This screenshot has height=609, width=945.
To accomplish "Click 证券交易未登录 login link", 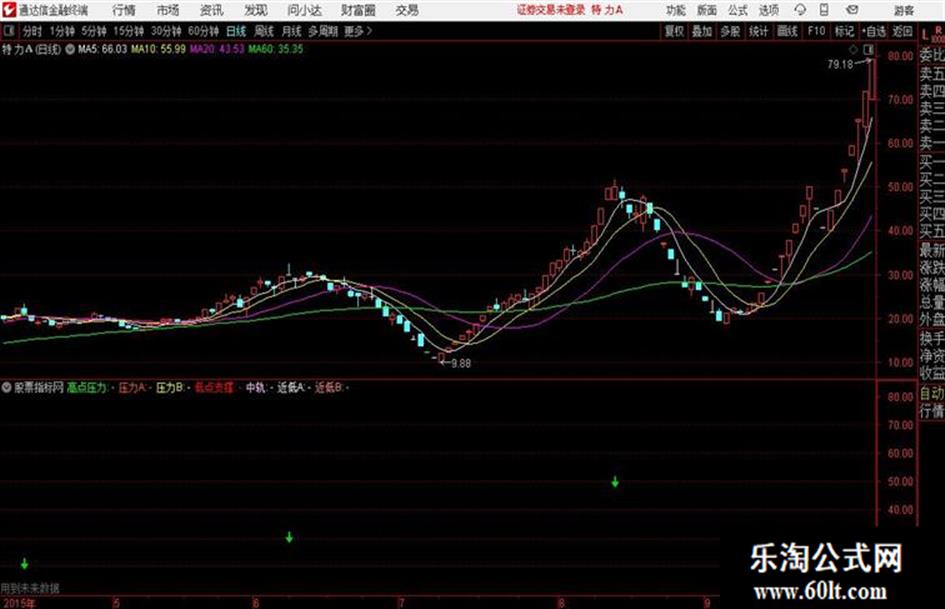I will click(x=550, y=10).
